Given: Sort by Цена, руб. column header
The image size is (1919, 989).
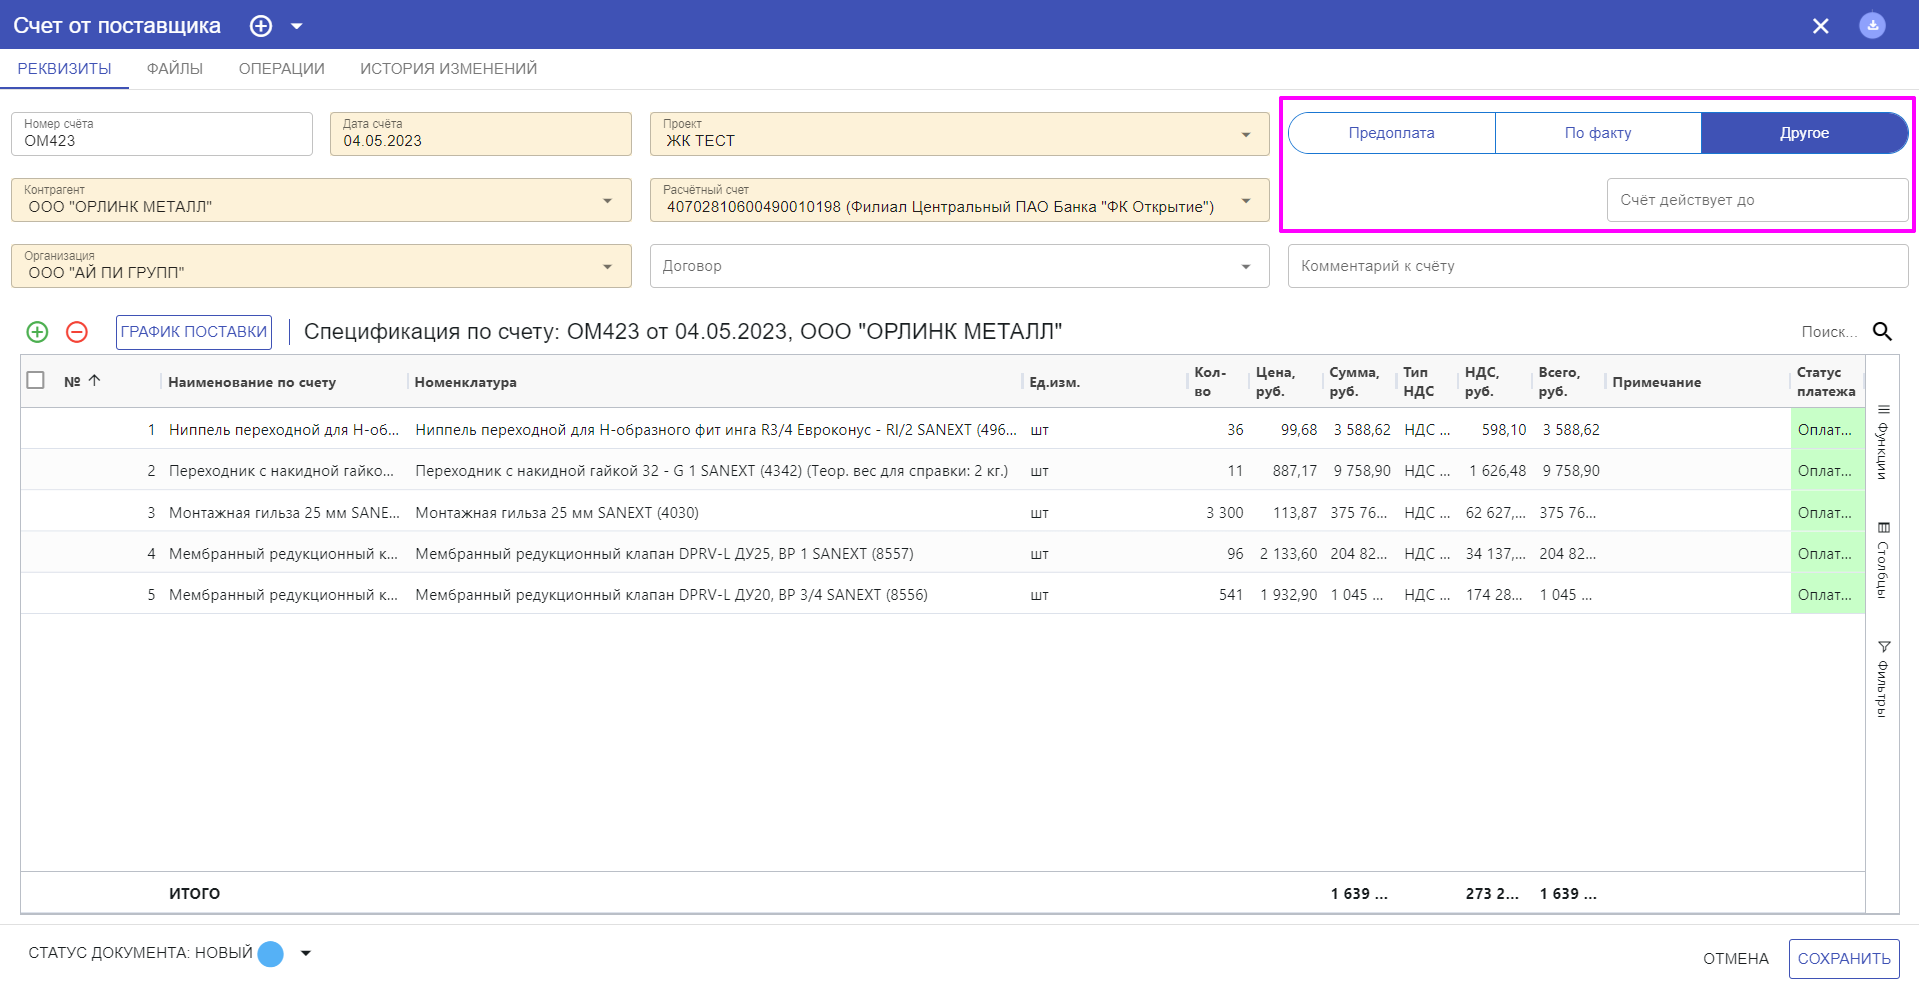Looking at the screenshot, I should pos(1276,381).
